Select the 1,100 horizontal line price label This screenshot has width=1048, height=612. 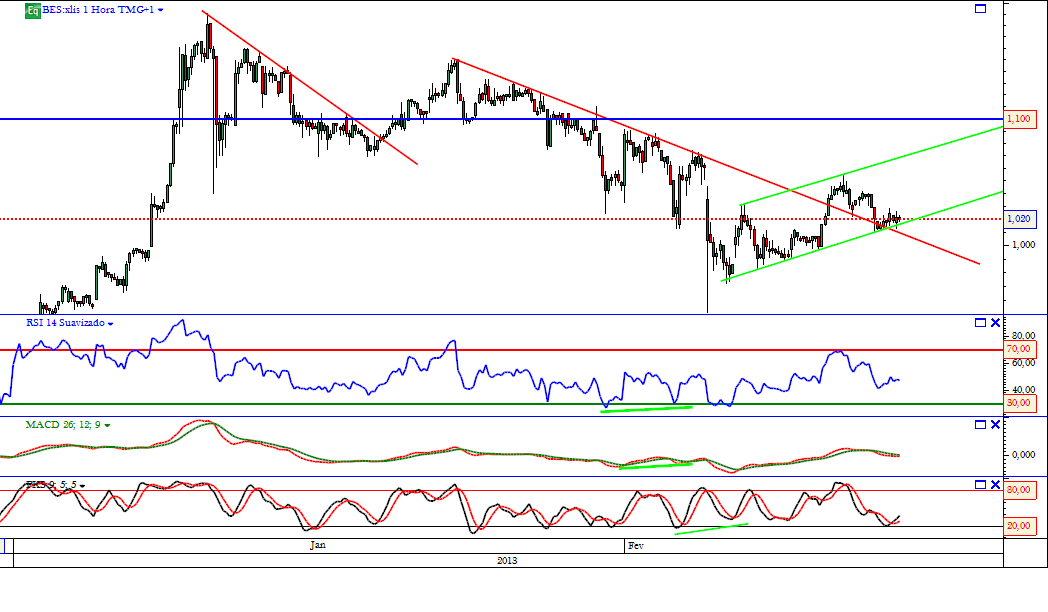tap(1020, 119)
